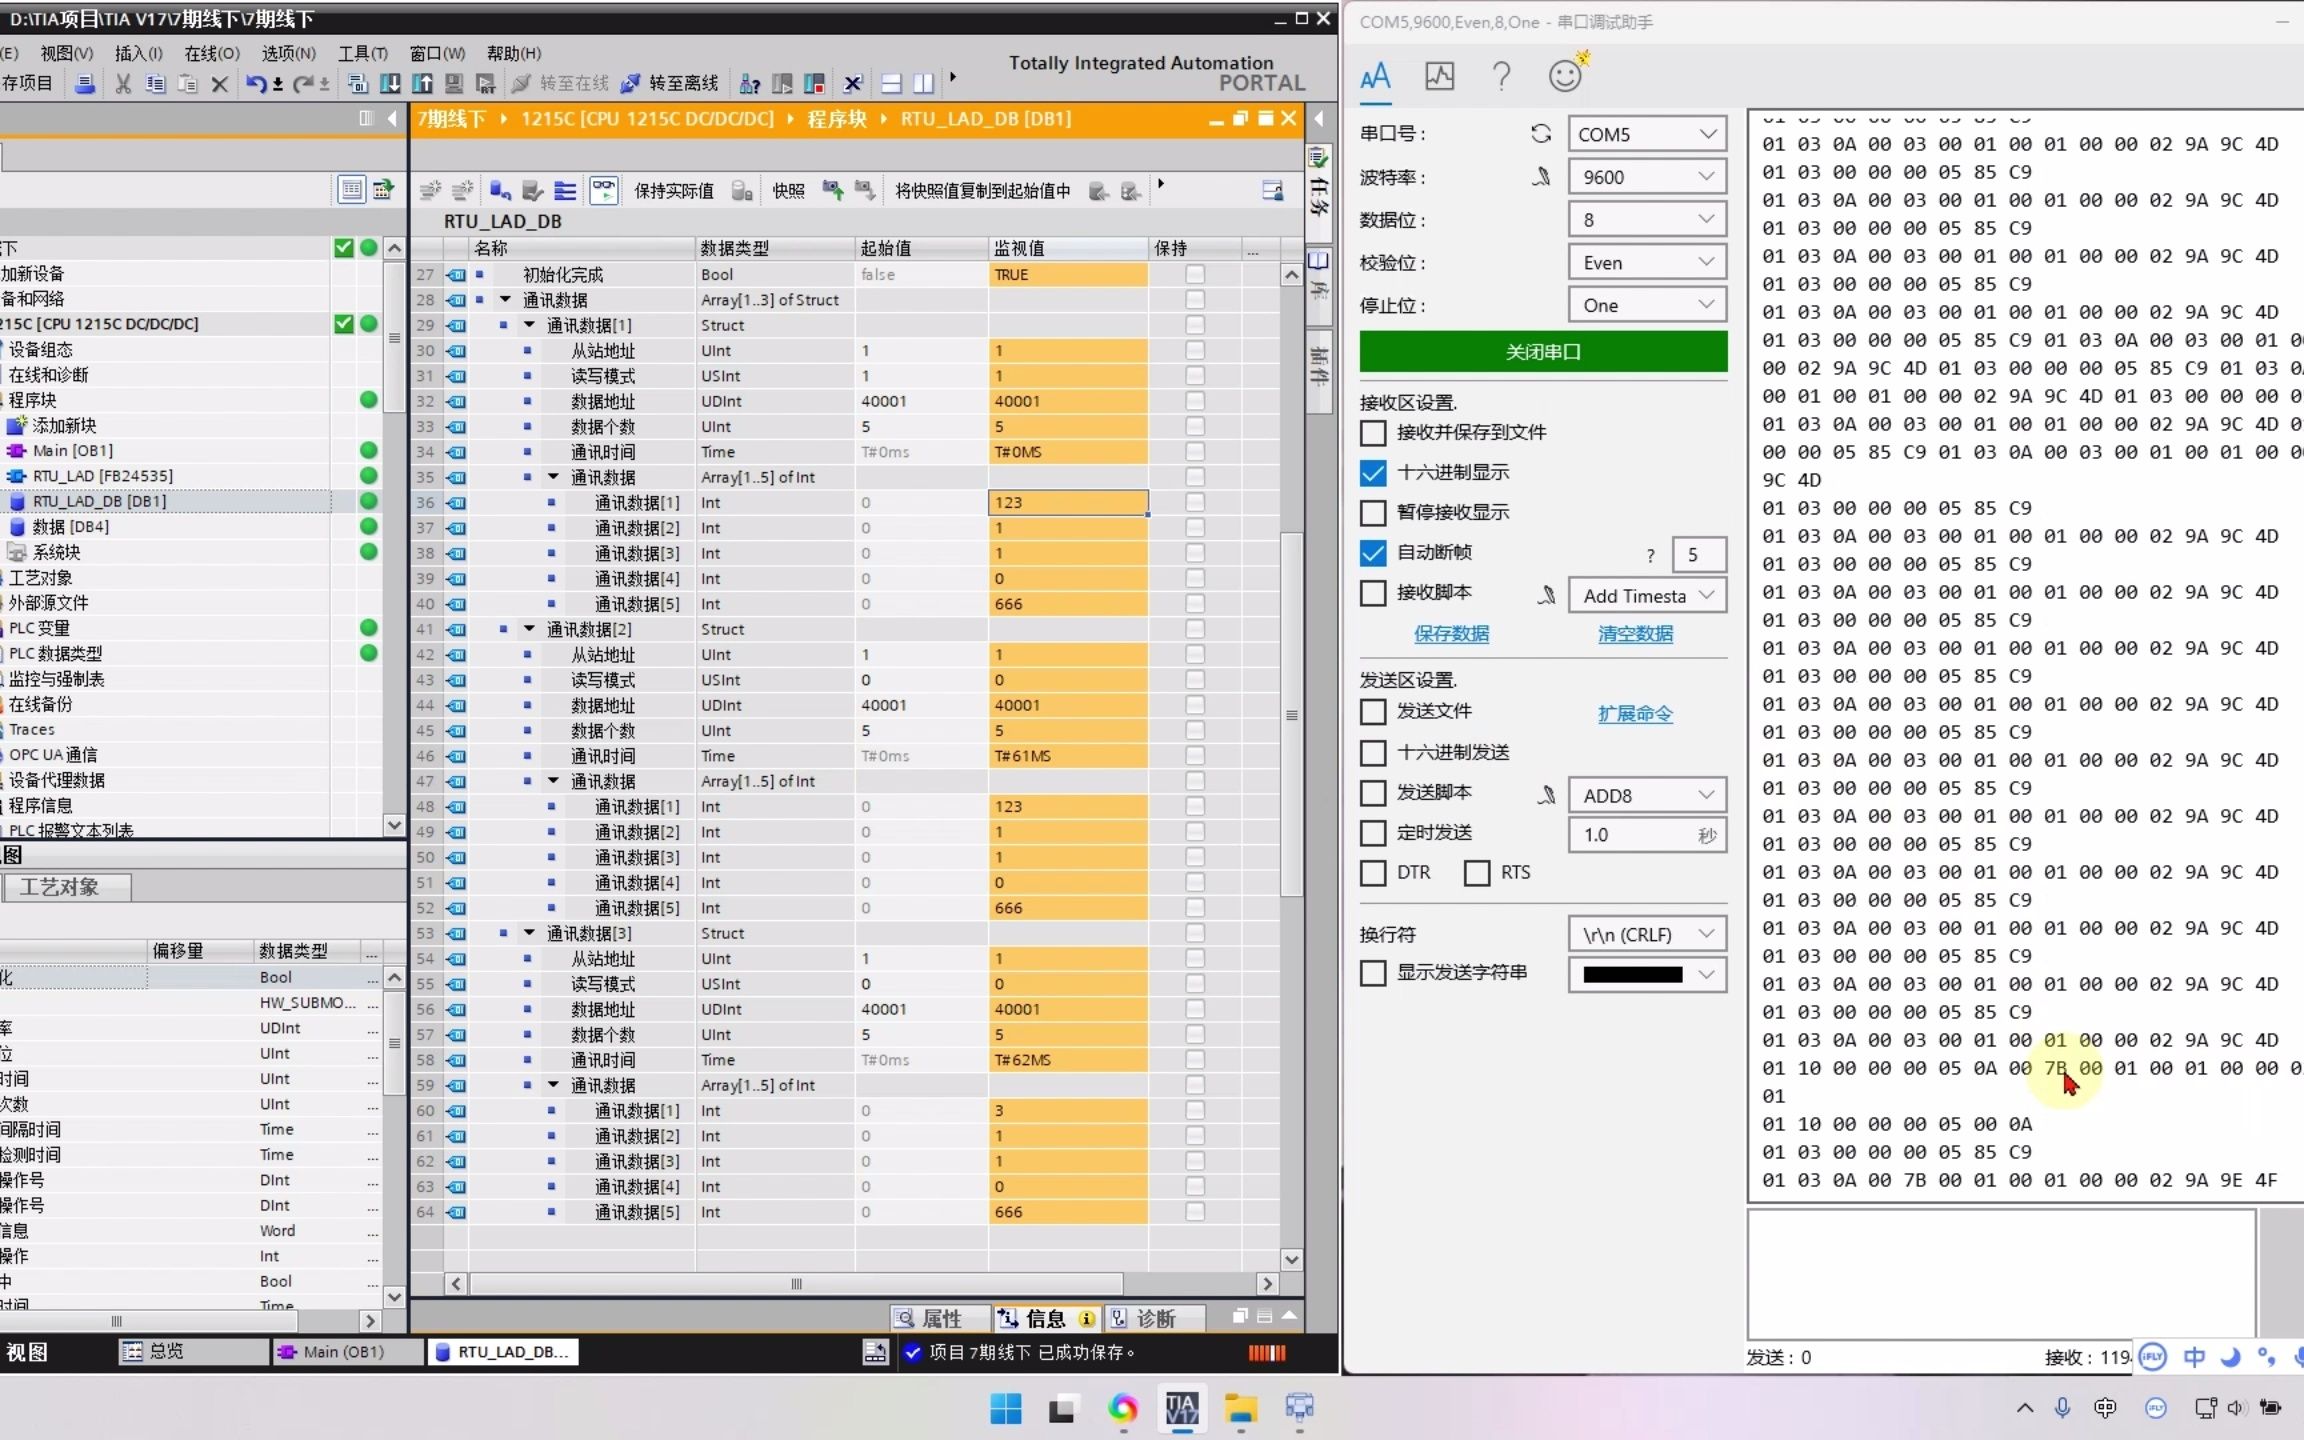The image size is (2304, 1440).
Task: Collapse the 通讯数据[2] struct row
Action: click(530, 629)
